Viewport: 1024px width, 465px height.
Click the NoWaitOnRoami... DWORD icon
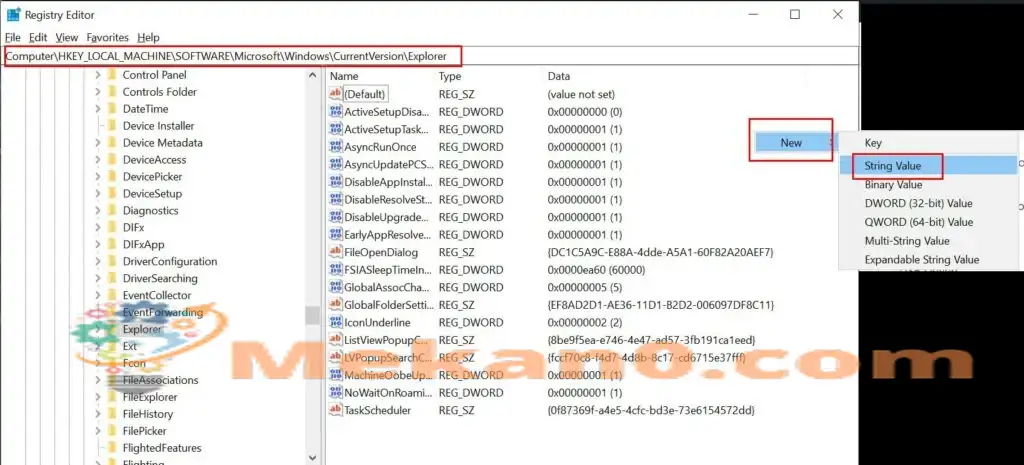336,393
